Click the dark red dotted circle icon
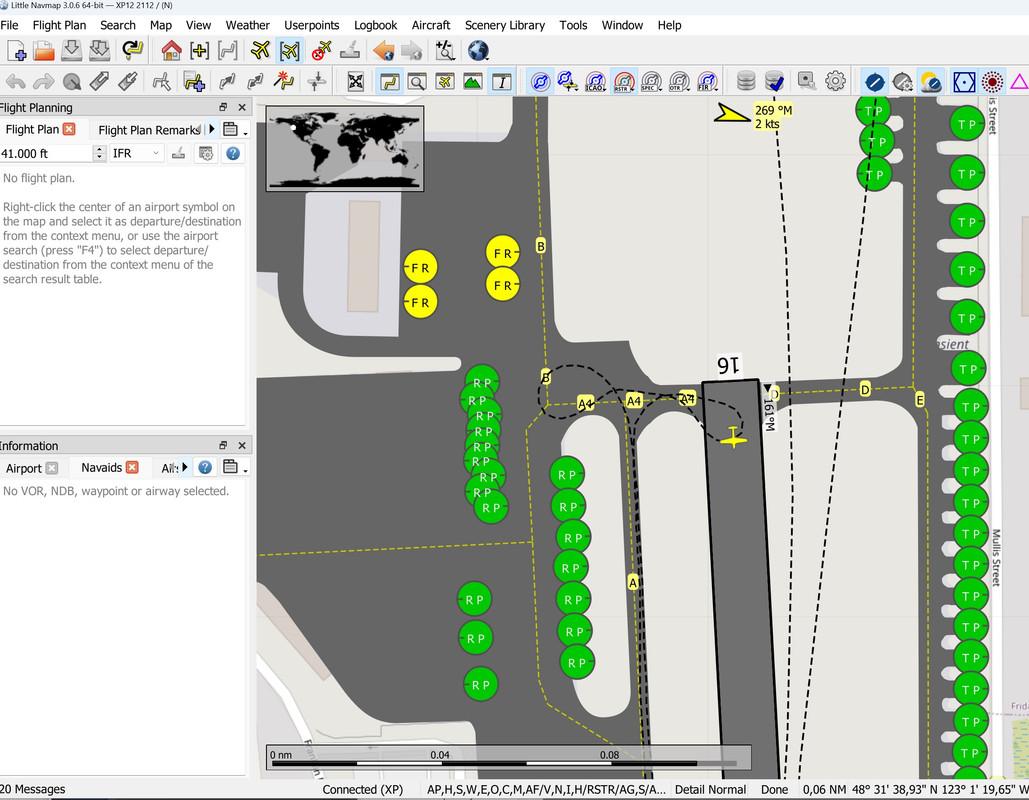 tap(992, 81)
